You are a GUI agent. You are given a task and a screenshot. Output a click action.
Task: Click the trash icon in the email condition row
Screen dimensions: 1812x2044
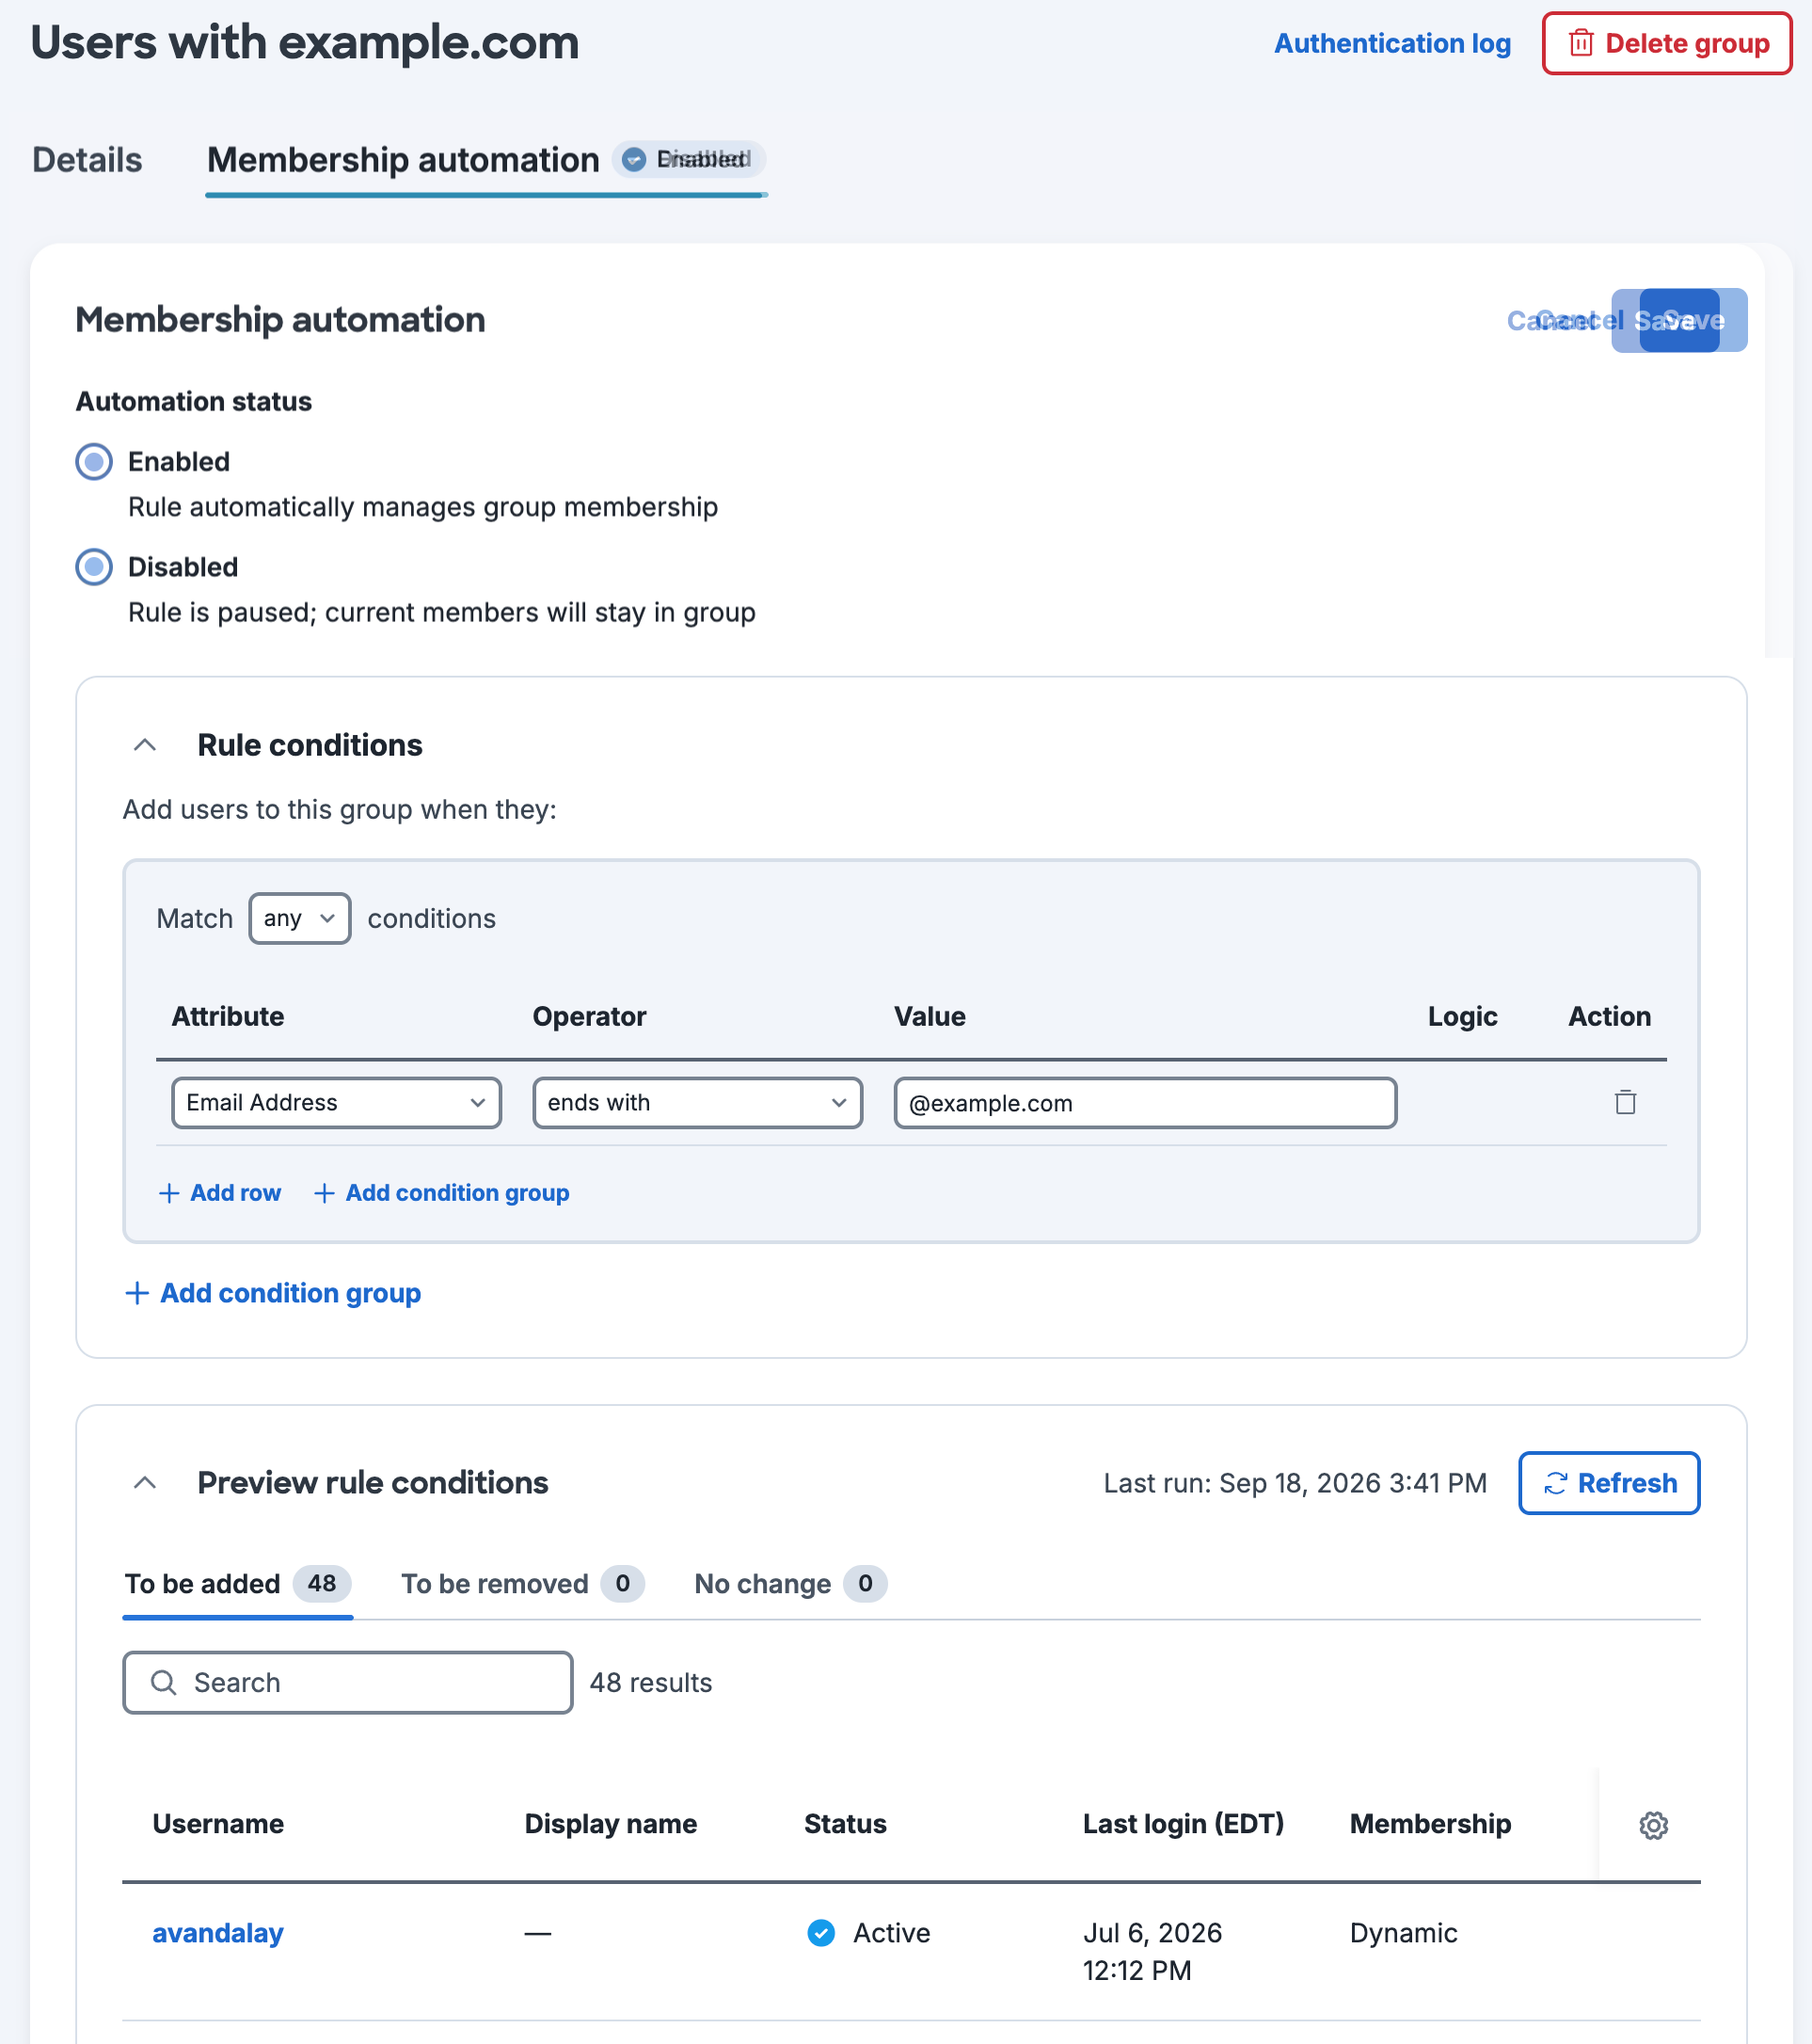click(x=1625, y=1102)
